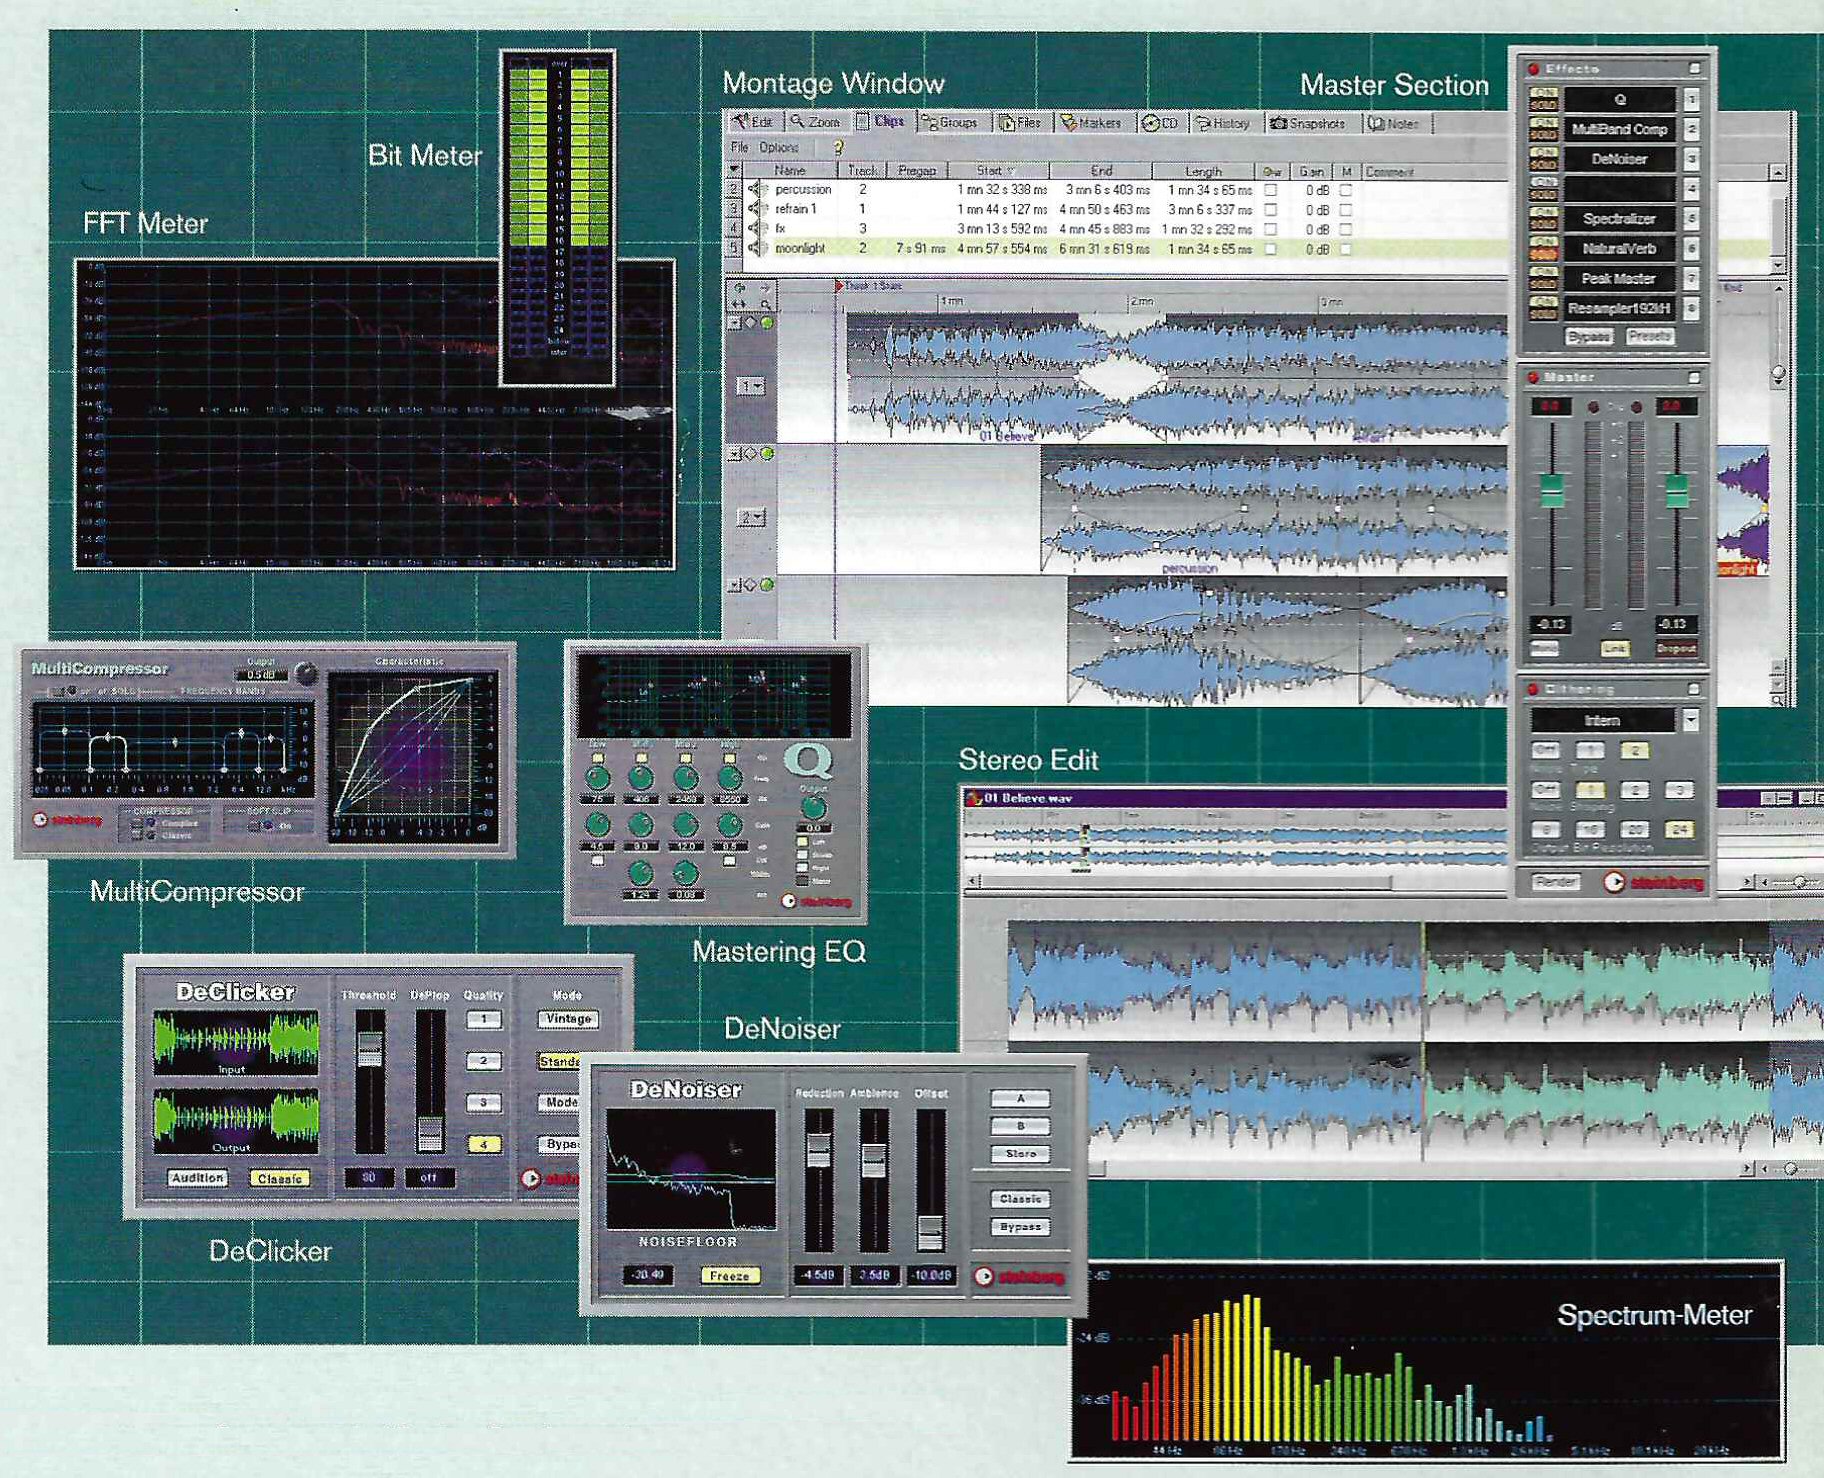This screenshot has width=1824, height=1478.
Task: Click the Freeze button in DeNoiser
Action: coord(730,1276)
